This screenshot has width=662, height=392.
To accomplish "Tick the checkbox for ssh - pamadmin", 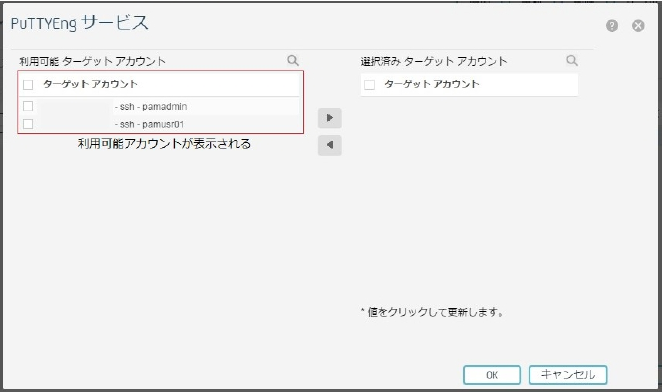I will (x=28, y=106).
